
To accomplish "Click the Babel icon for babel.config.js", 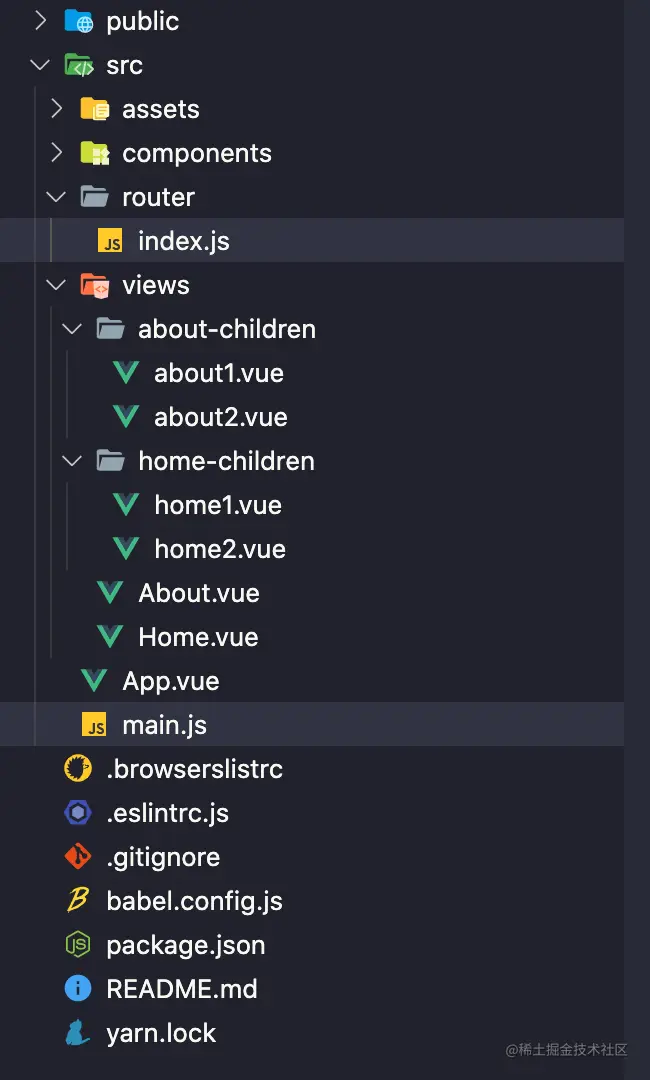I will click(x=78, y=901).
